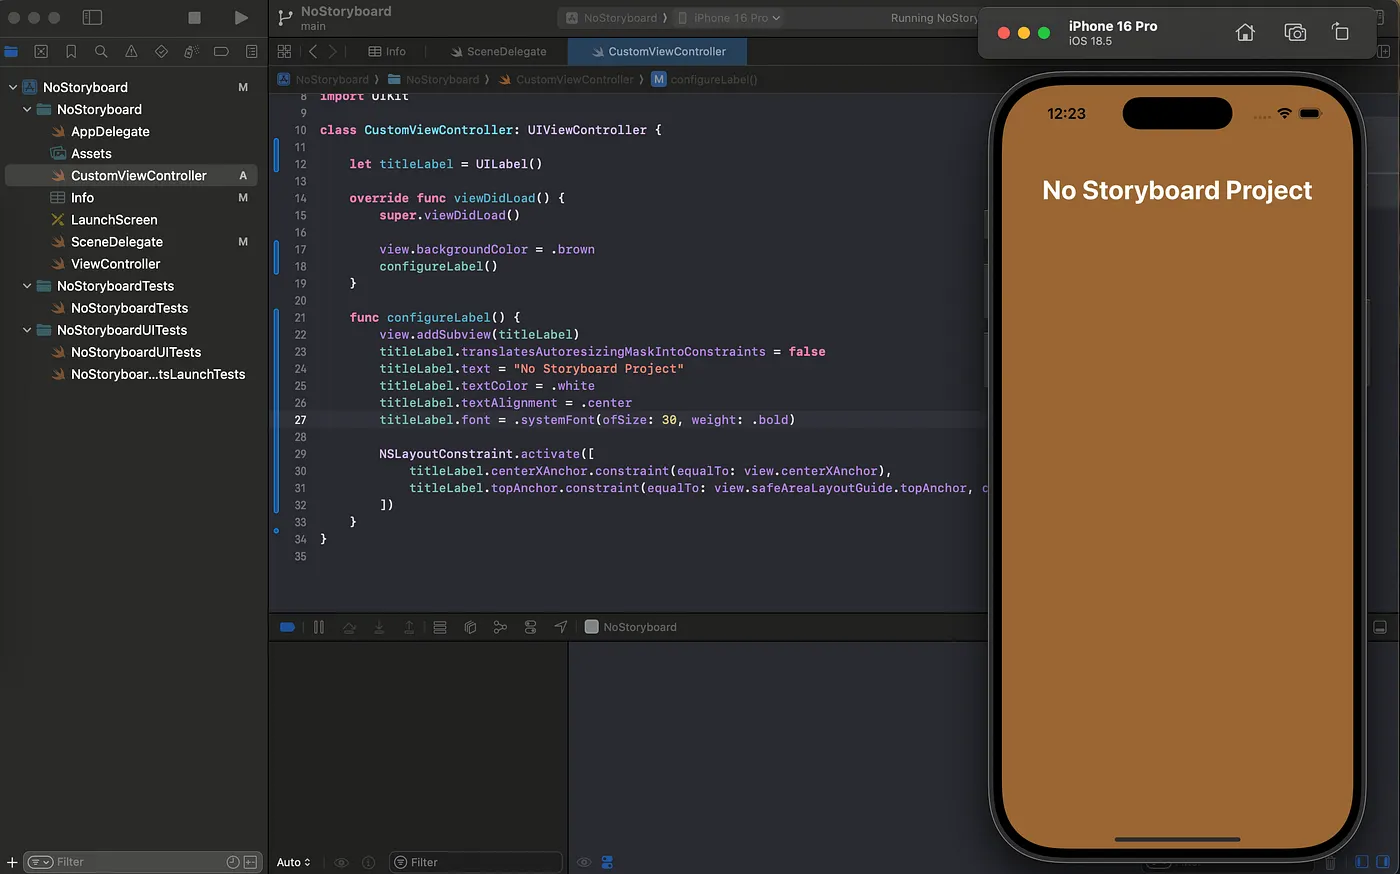Click code line 27 number in gutter
This screenshot has height=874, width=1400.
[x=300, y=420]
